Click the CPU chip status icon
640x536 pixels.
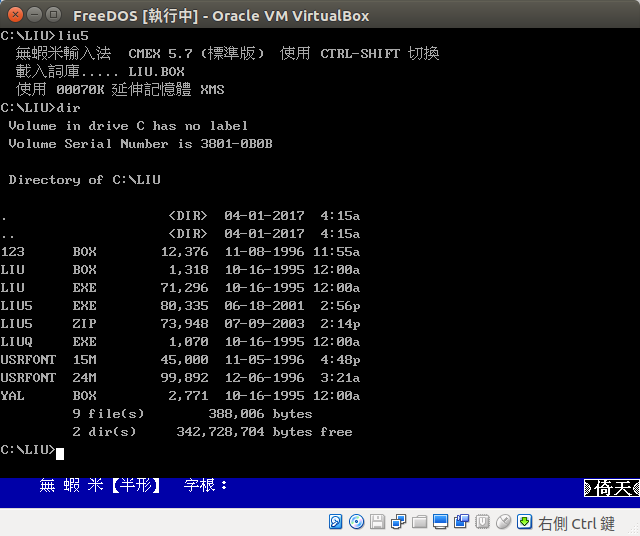coord(482,522)
